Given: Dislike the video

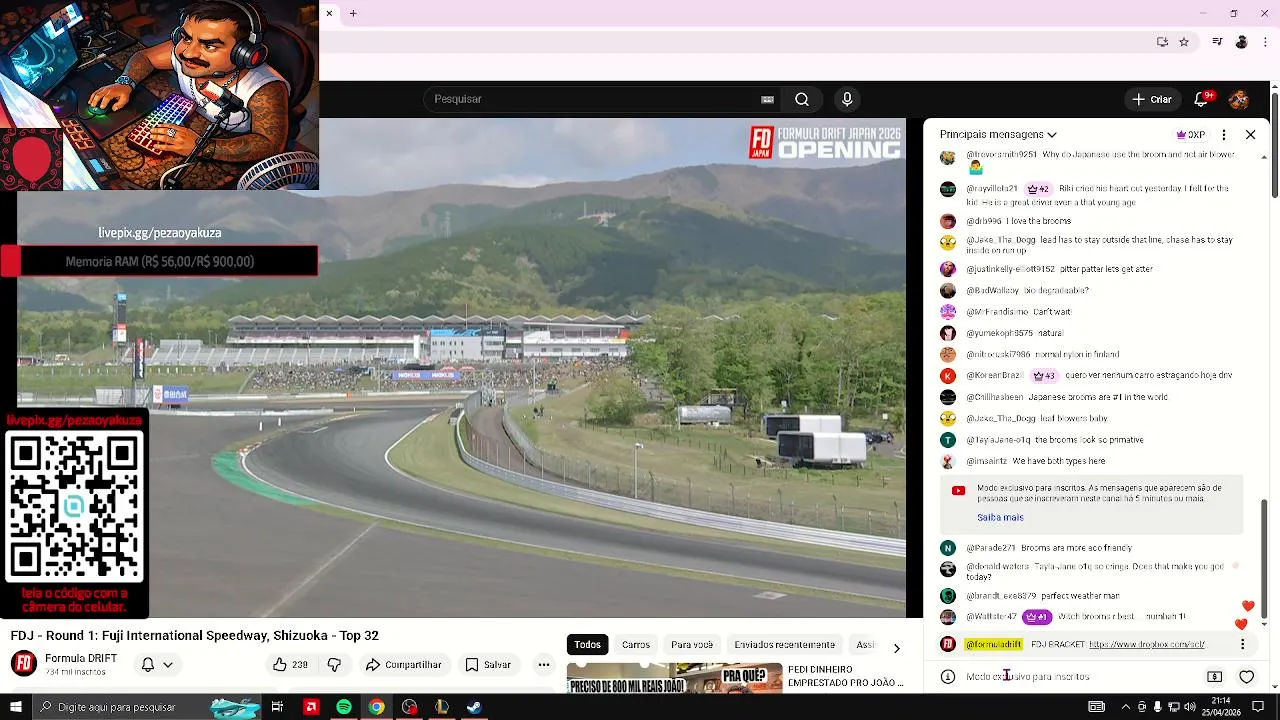Looking at the screenshot, I should [x=335, y=665].
